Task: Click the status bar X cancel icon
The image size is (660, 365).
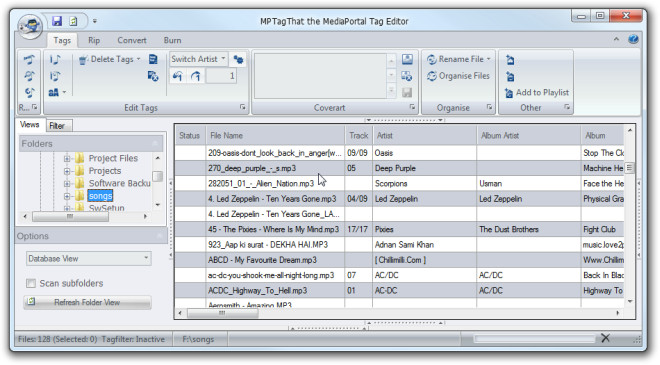Action: 605,338
